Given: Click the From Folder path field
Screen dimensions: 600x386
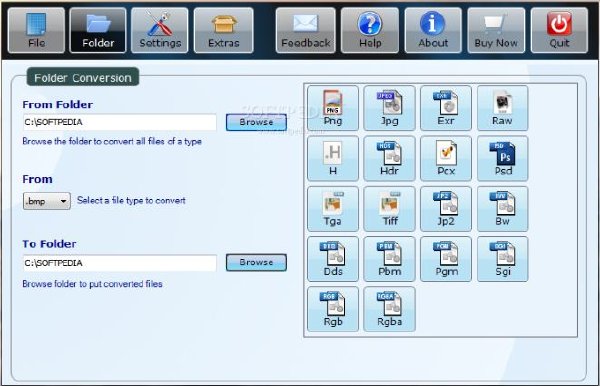Looking at the screenshot, I should [x=120, y=122].
